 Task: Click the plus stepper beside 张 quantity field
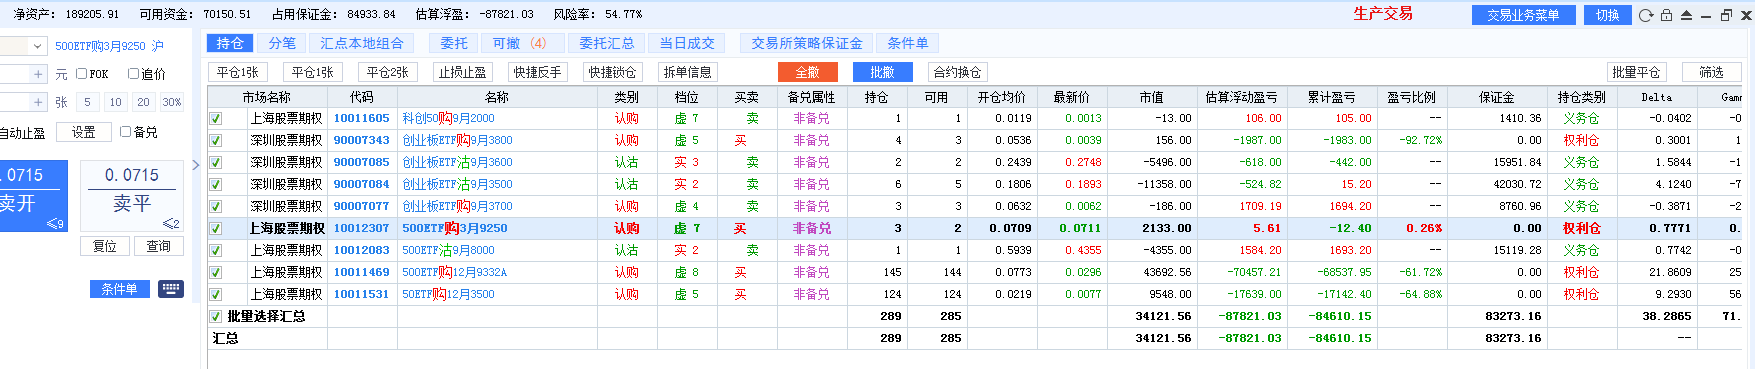click(x=39, y=102)
